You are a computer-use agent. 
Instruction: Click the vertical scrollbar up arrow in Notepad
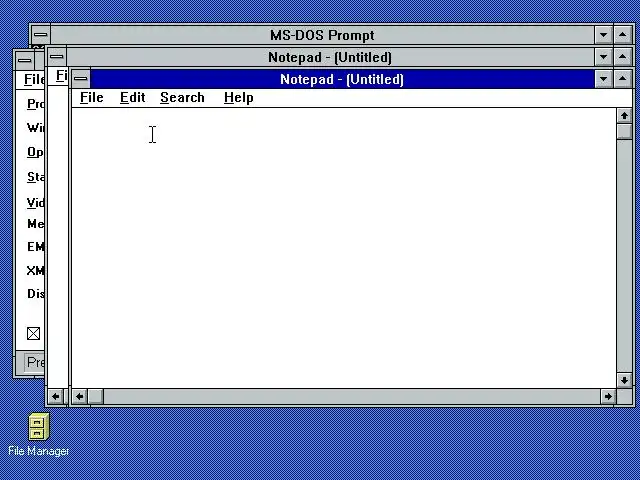point(624,116)
